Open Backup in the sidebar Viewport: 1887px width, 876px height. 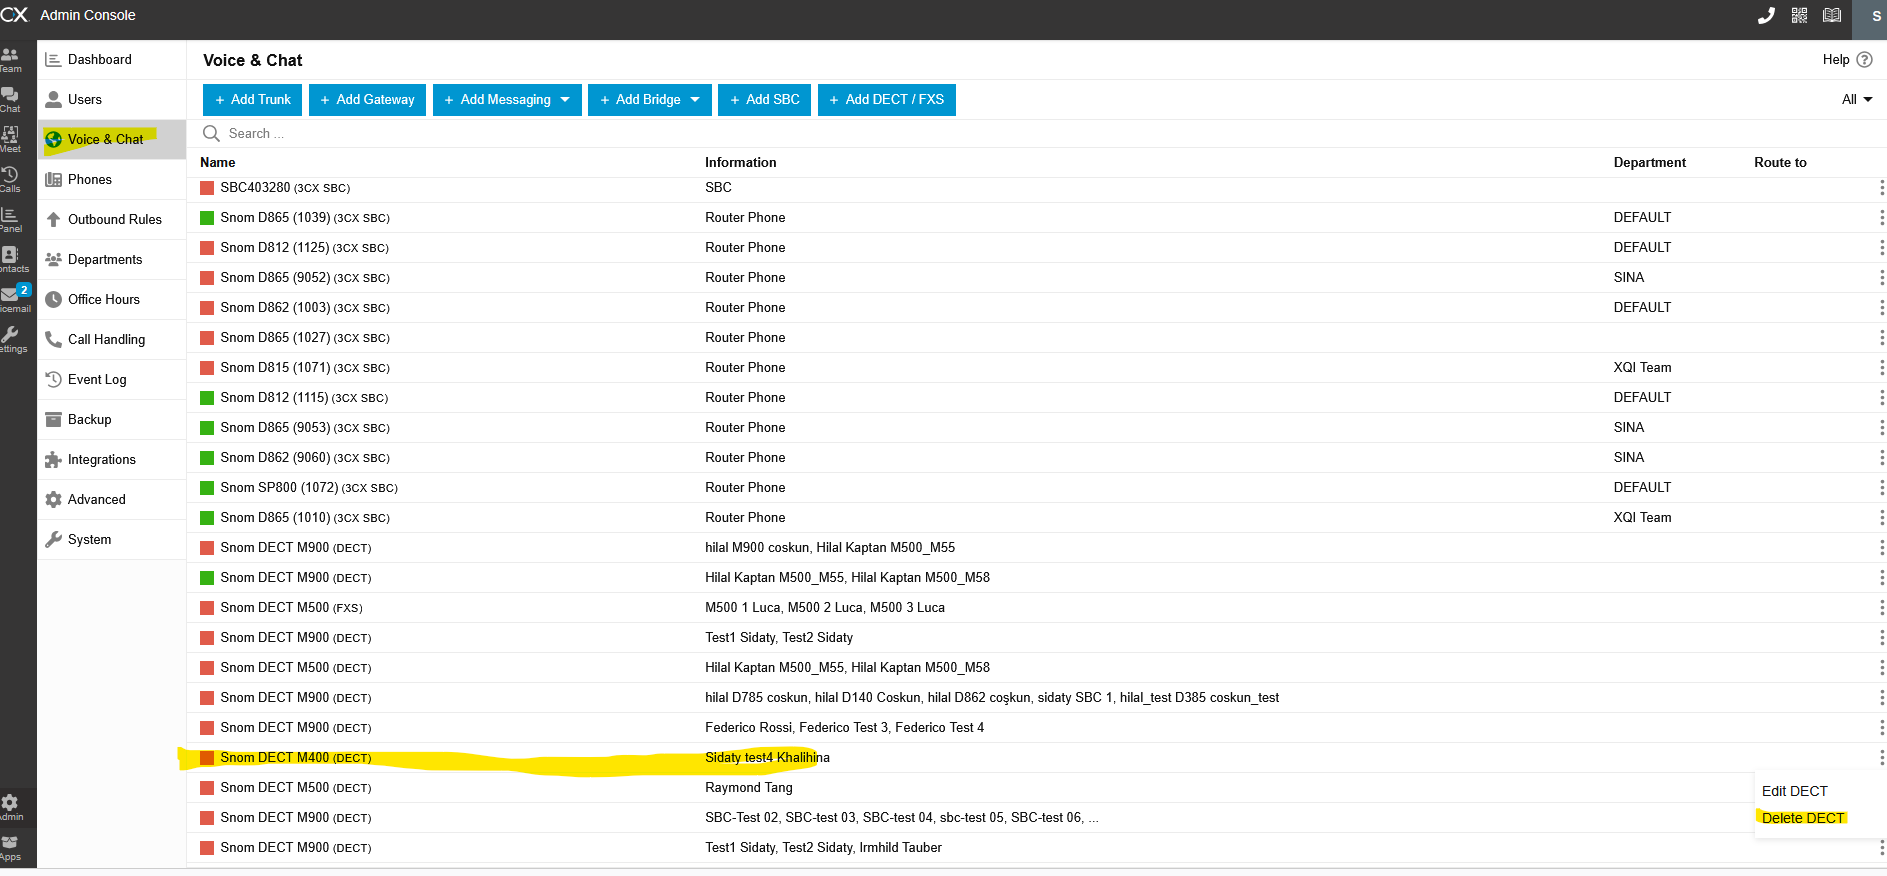[112, 420]
